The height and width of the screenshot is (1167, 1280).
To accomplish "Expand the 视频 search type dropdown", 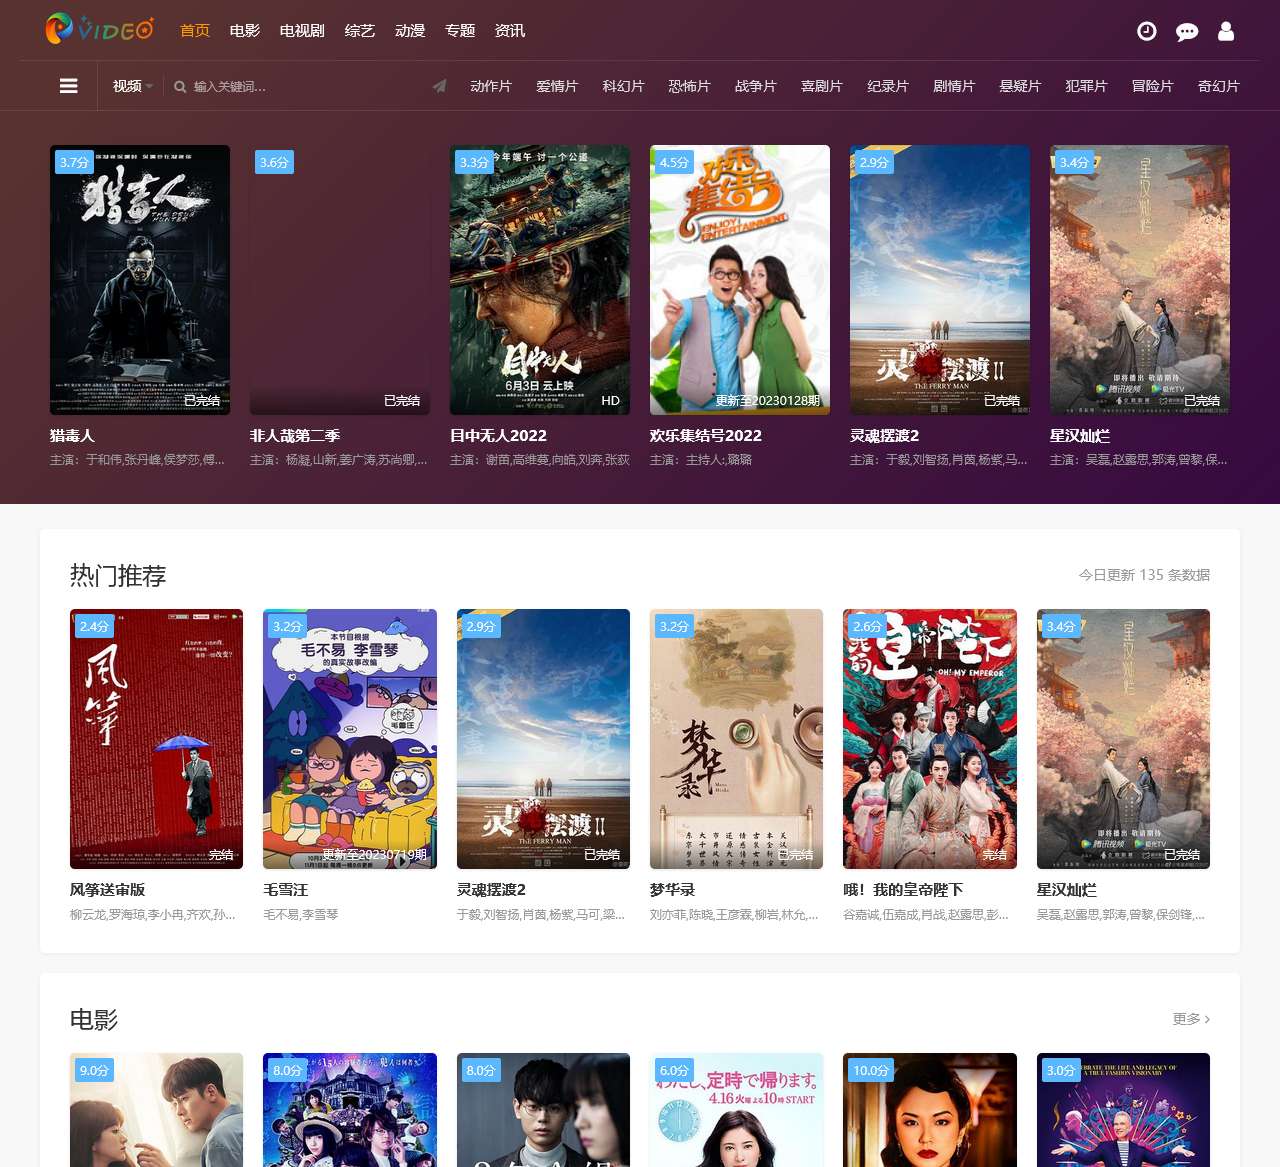I will 132,86.
